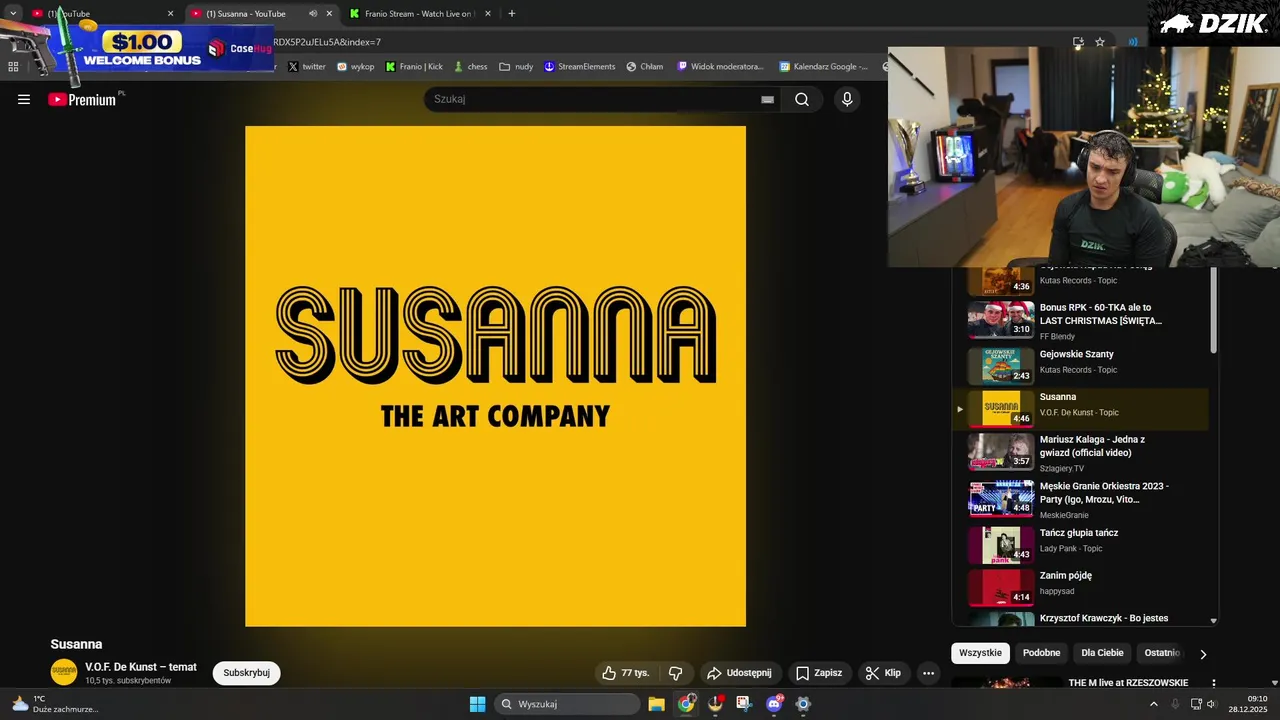The height and width of the screenshot is (720, 1280).
Task: Play Męskie Granie Orkiestra 2023 Party
Action: coord(1080,498)
